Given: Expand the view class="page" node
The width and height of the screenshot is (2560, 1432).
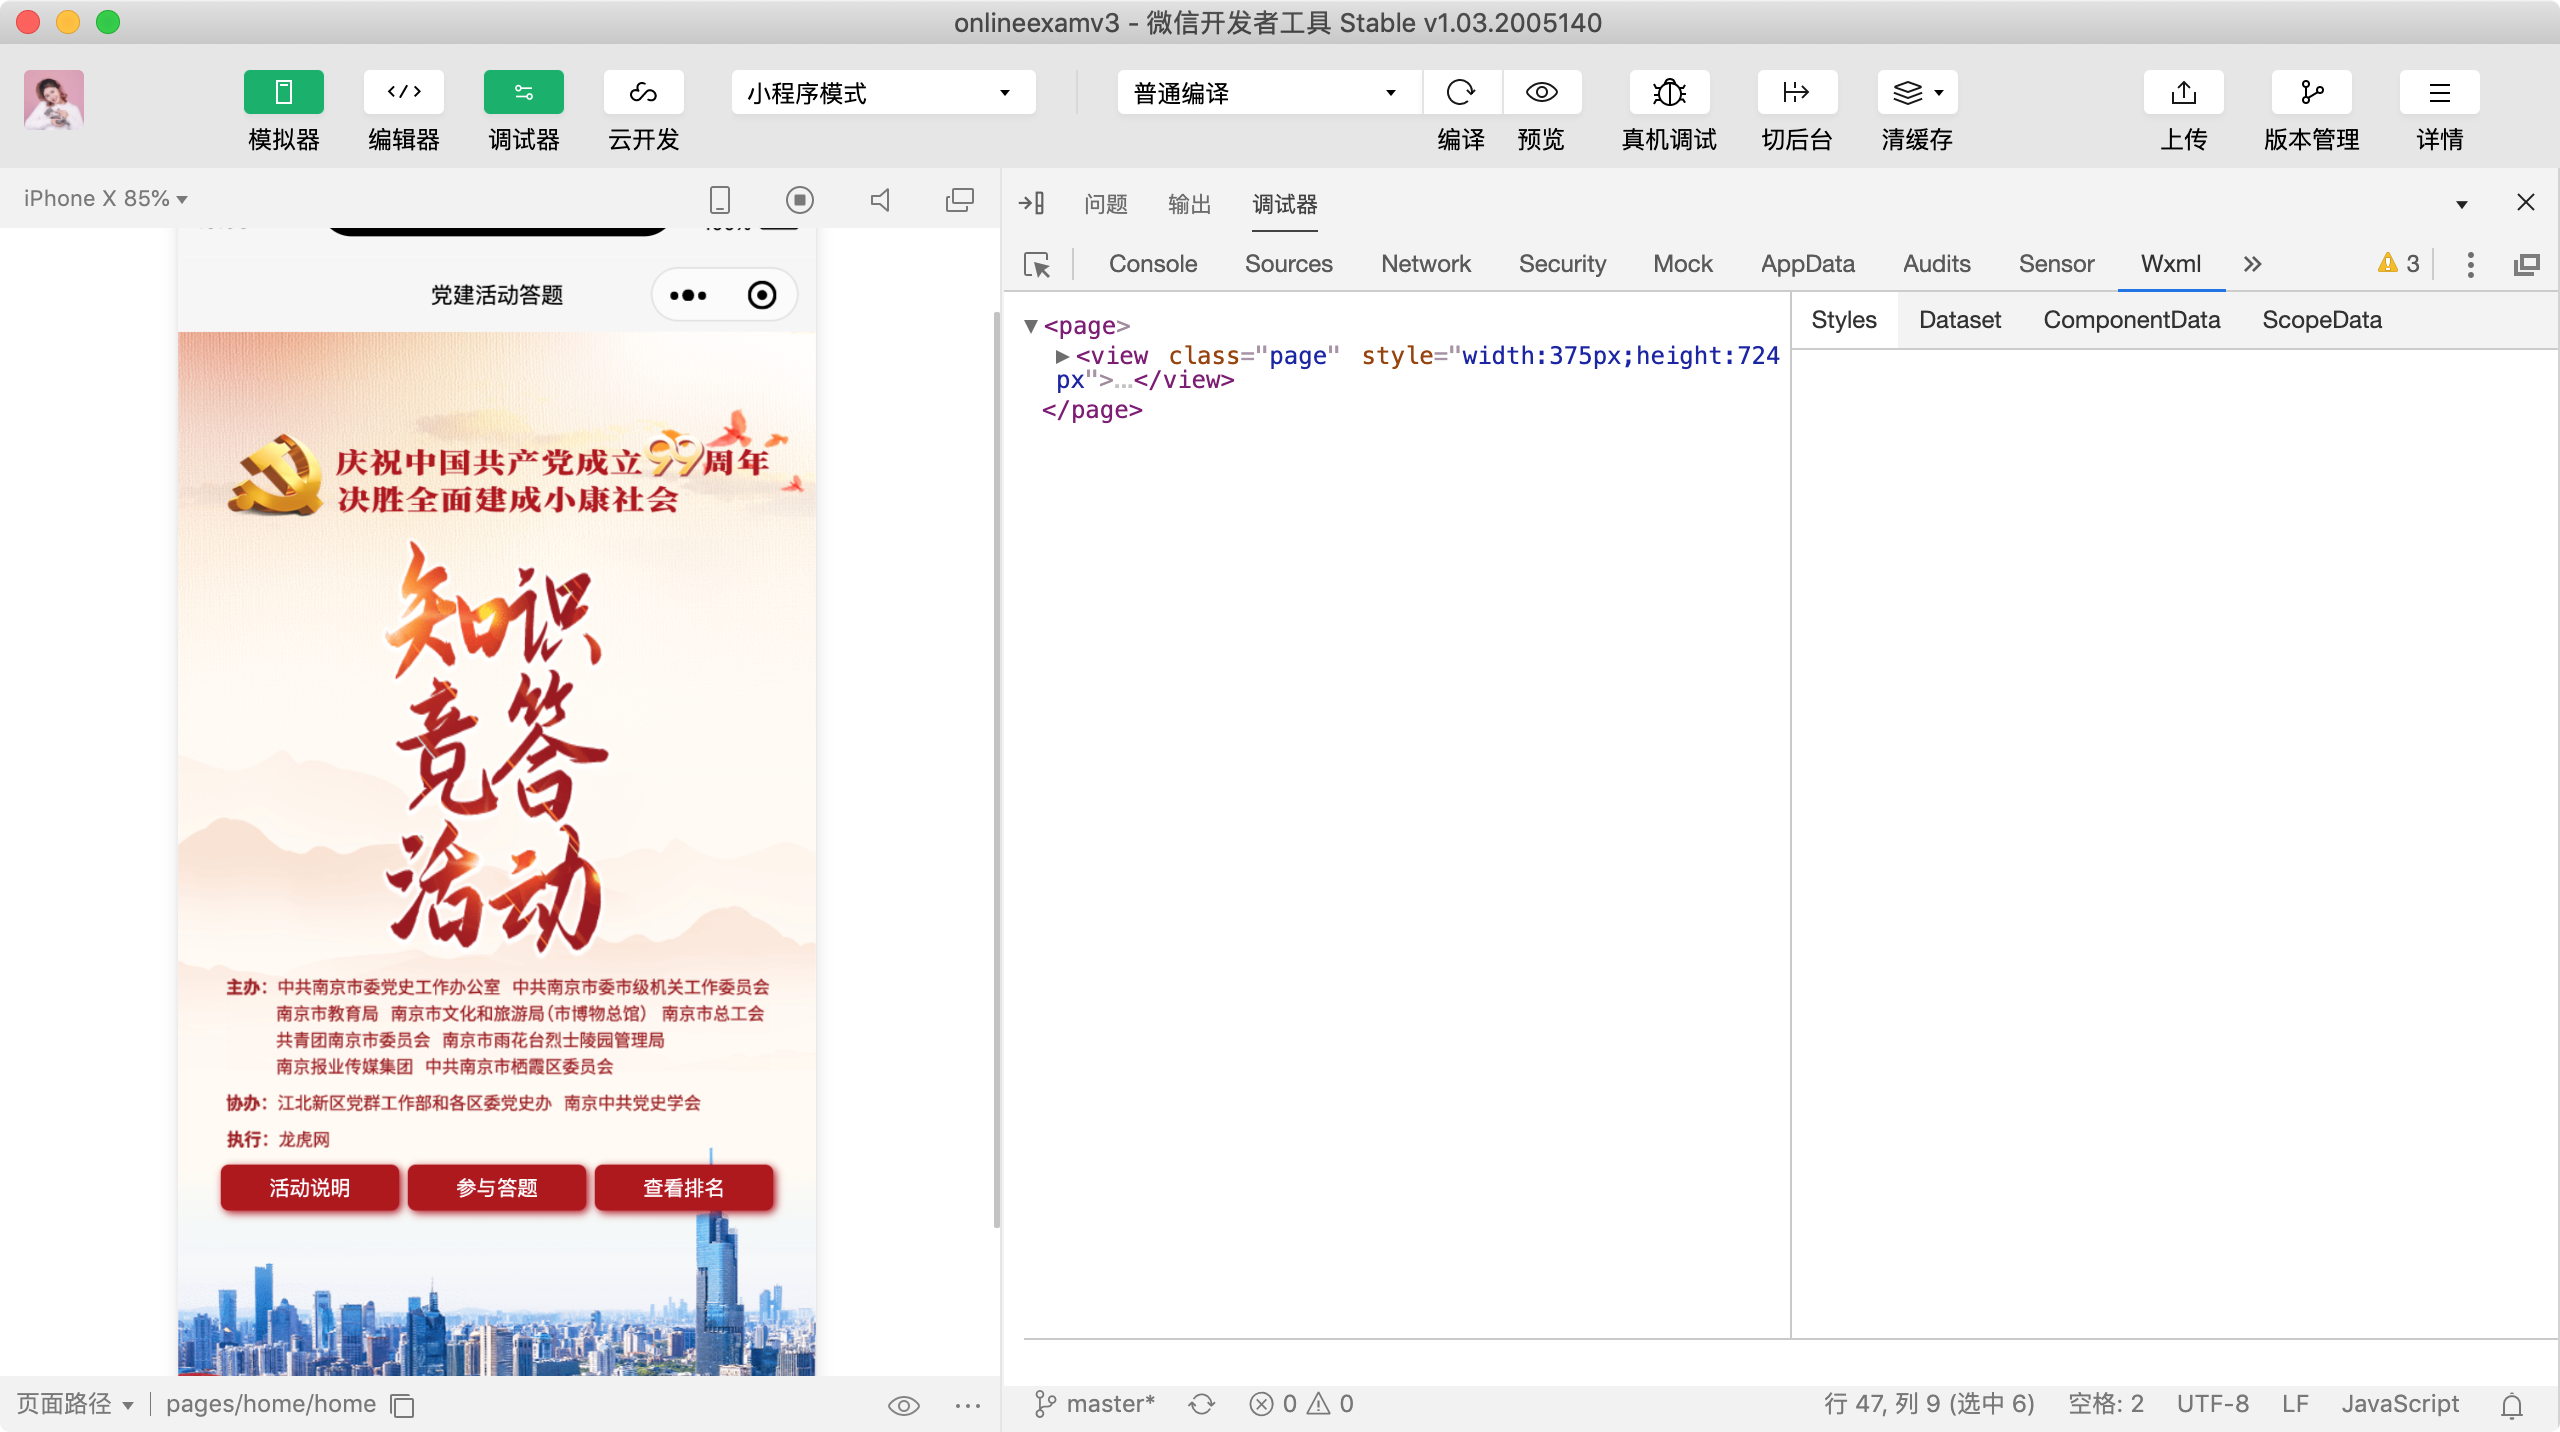Looking at the screenshot, I should click(x=1062, y=356).
